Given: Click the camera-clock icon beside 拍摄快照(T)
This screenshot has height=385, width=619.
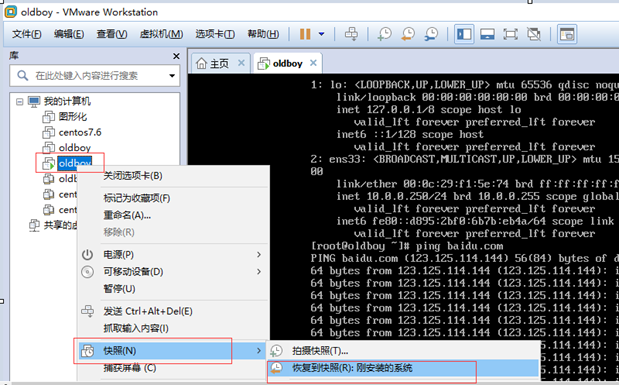Looking at the screenshot, I should pos(276,351).
